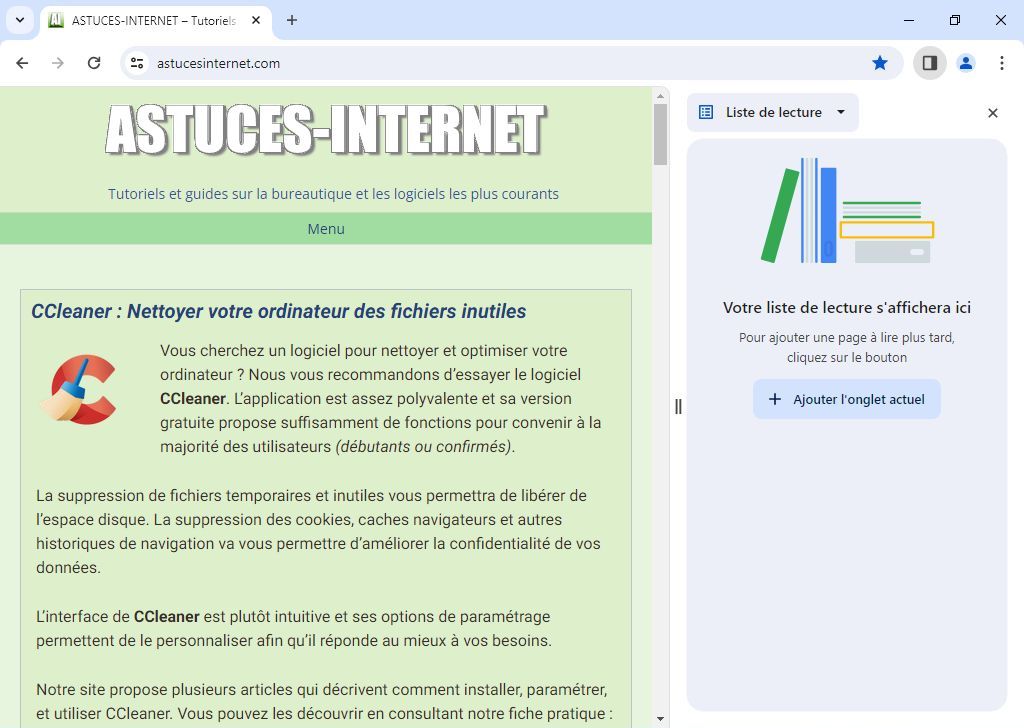Open the tab search chevron at top left
Image resolution: width=1024 pixels, height=728 pixels.
(19, 20)
